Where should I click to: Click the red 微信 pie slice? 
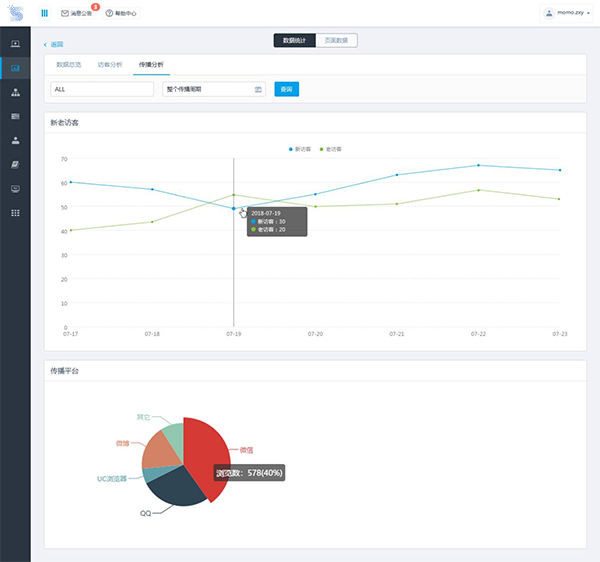click(x=207, y=448)
